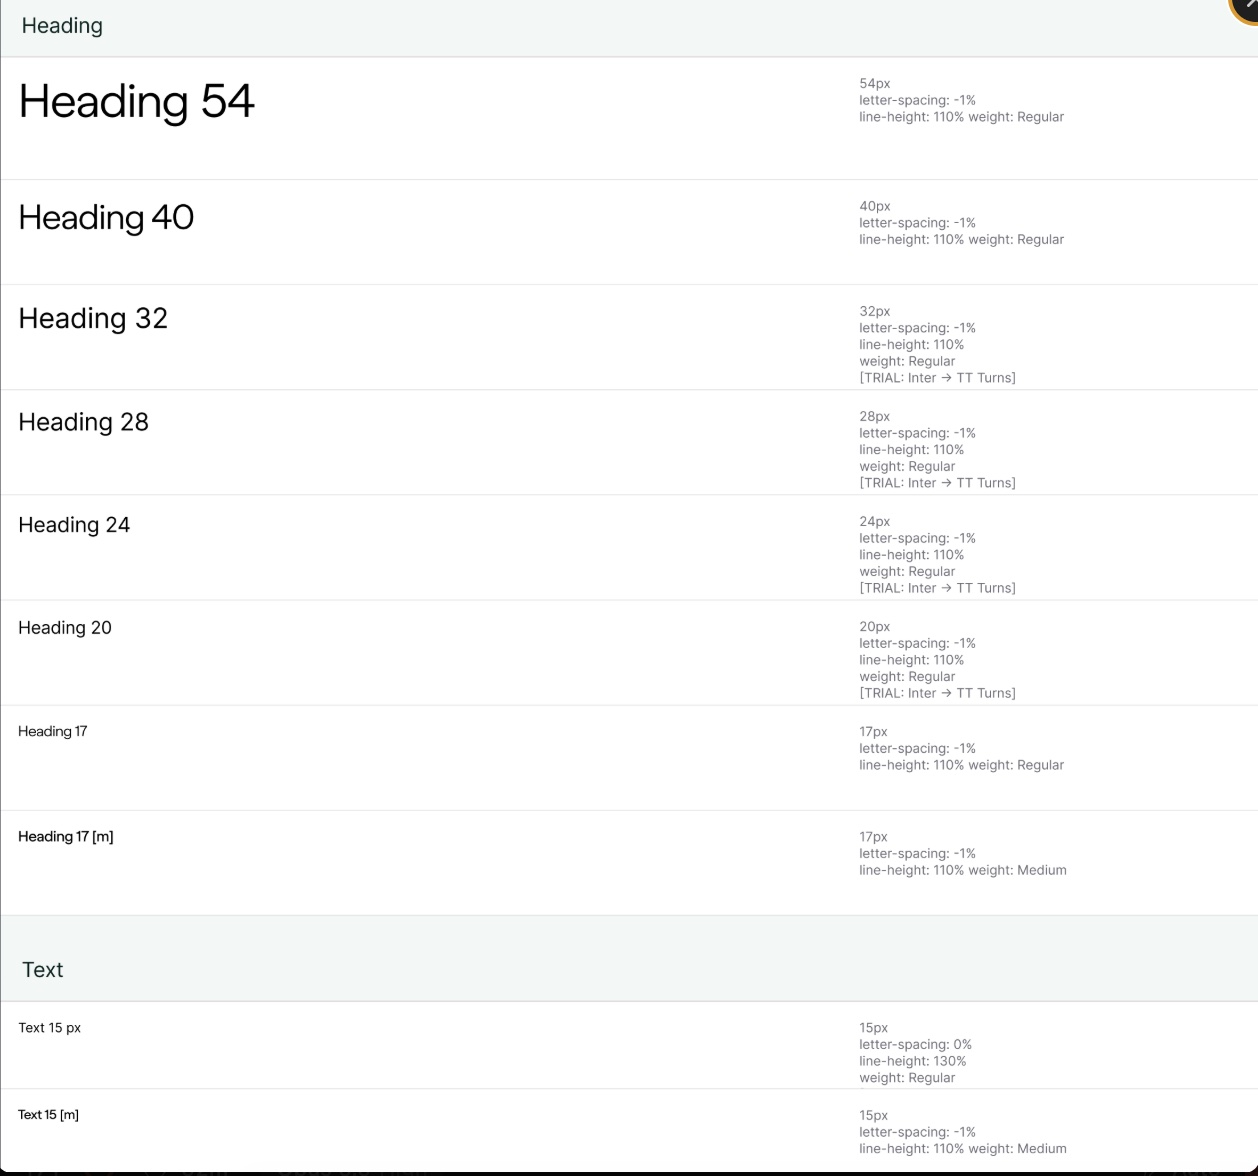Click the "Heading 20" sample text
1258x1176 pixels.
[x=65, y=628]
